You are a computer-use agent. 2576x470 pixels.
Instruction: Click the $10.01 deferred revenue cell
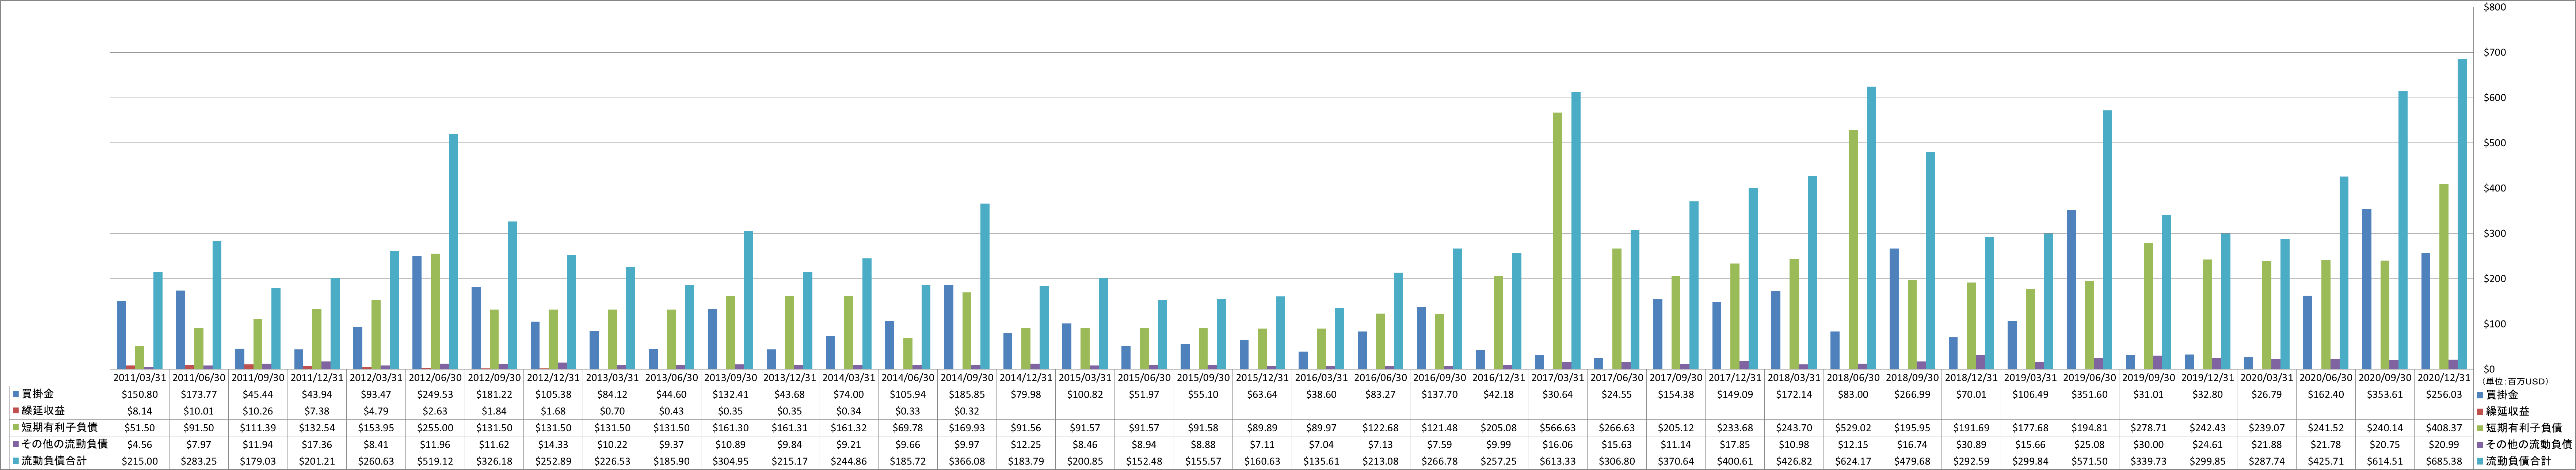(199, 411)
